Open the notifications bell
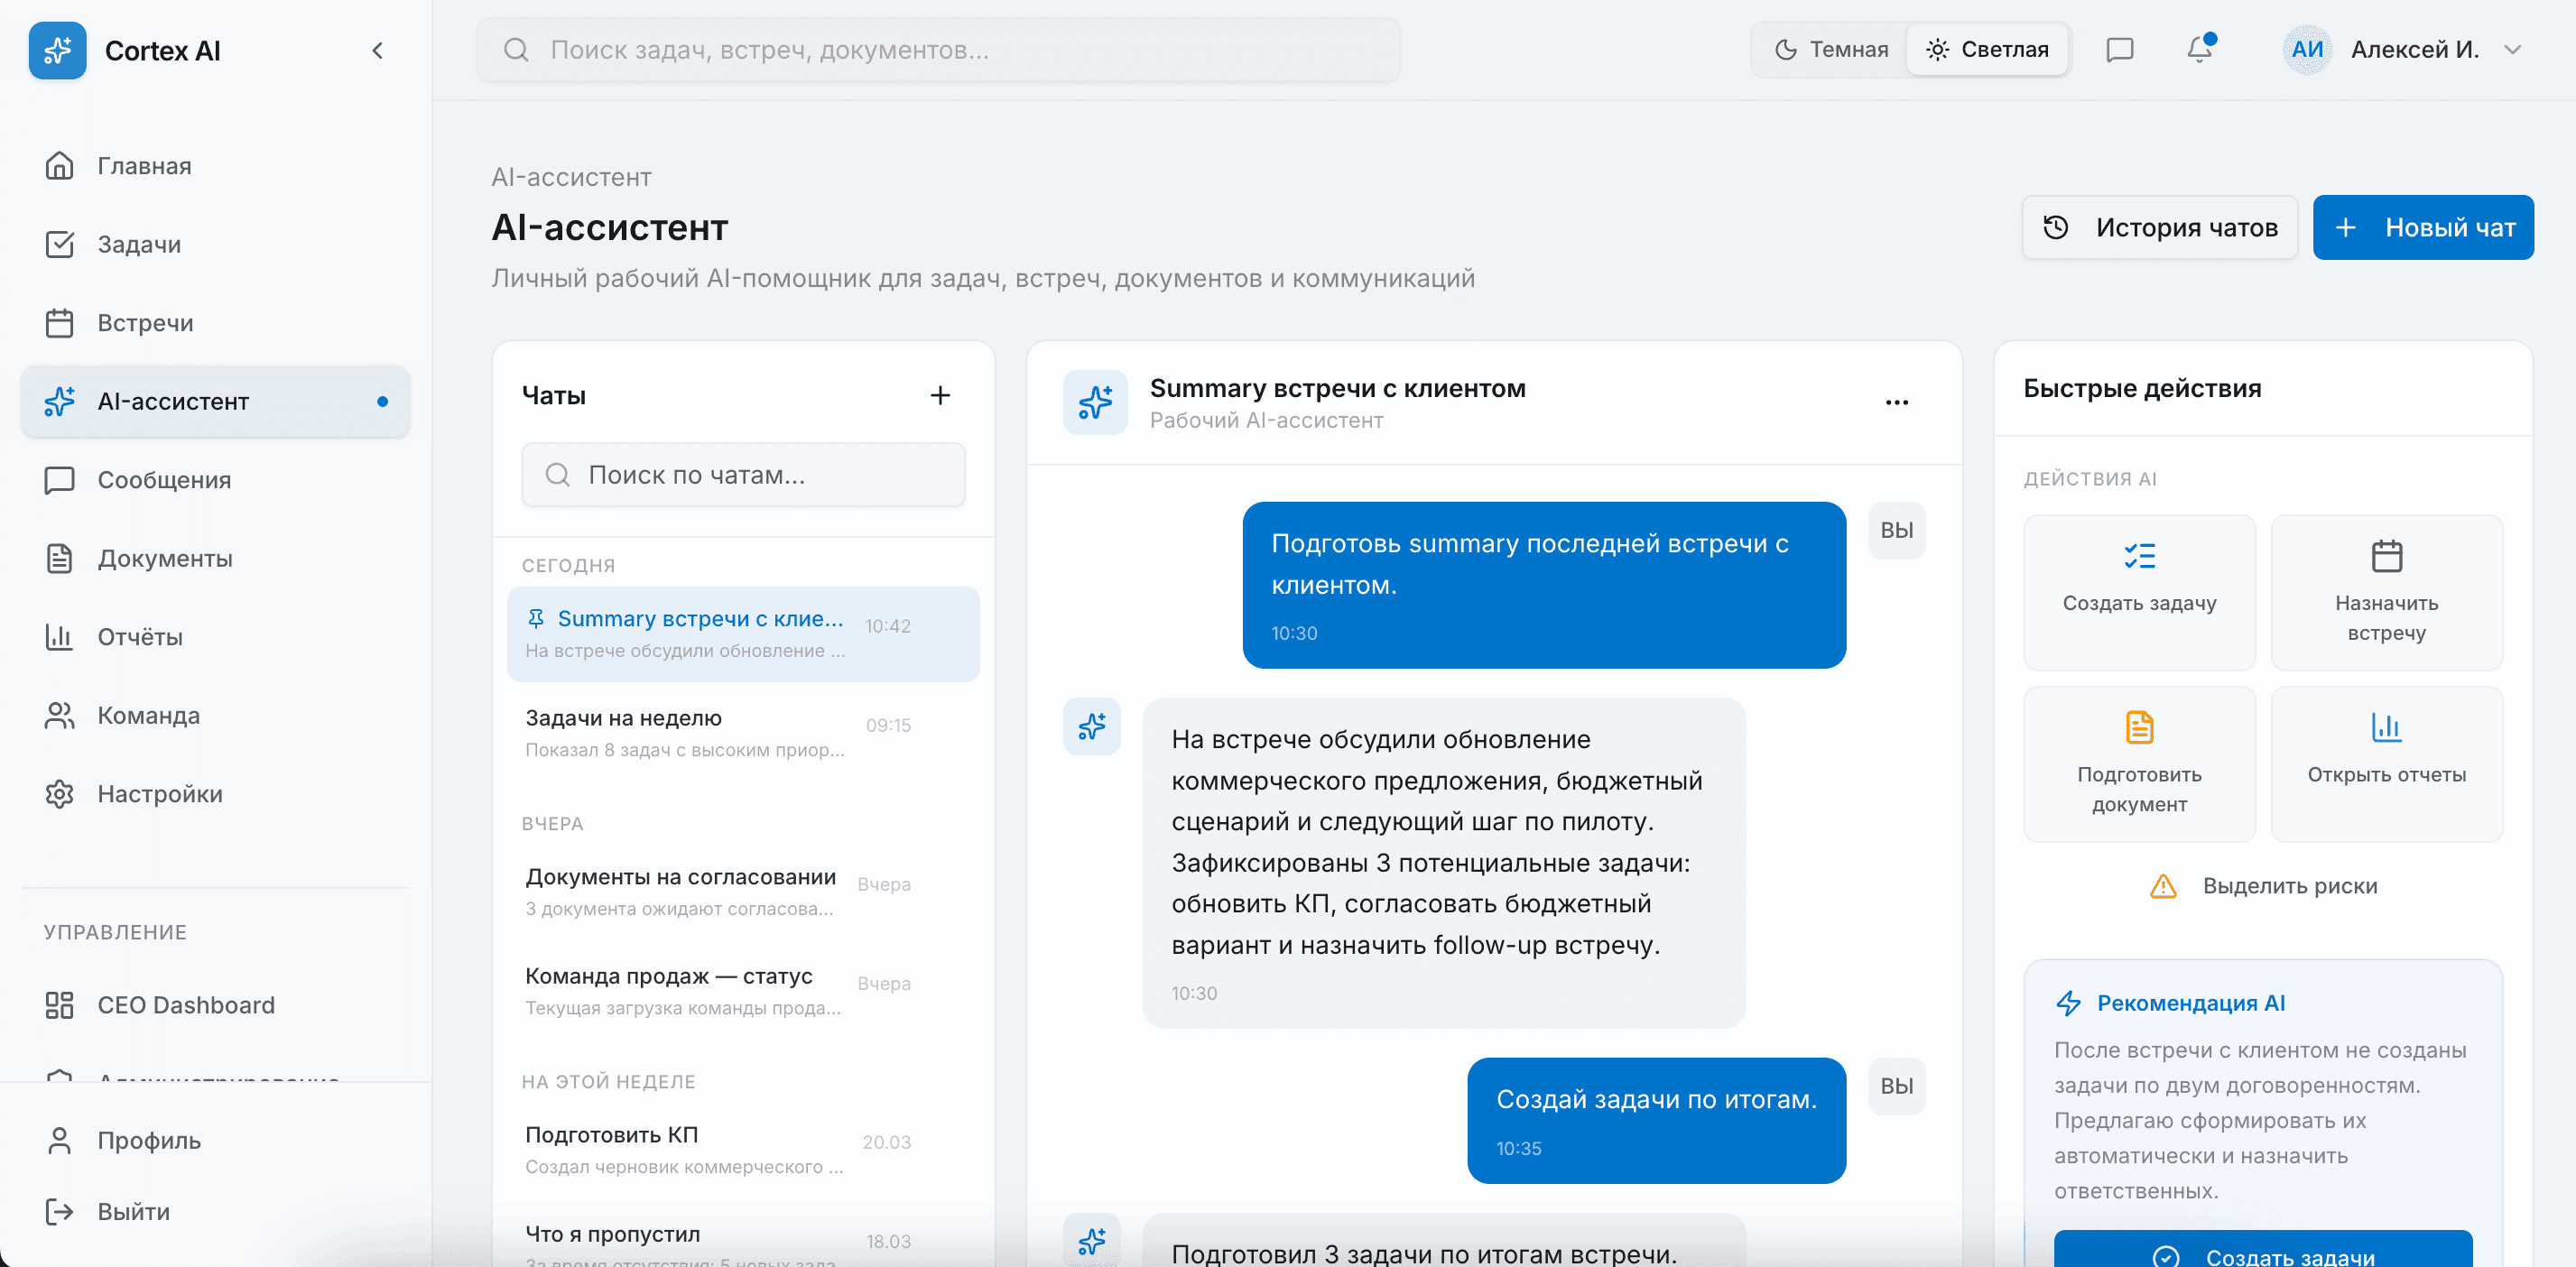This screenshot has height=1267, width=2576. click(2199, 50)
